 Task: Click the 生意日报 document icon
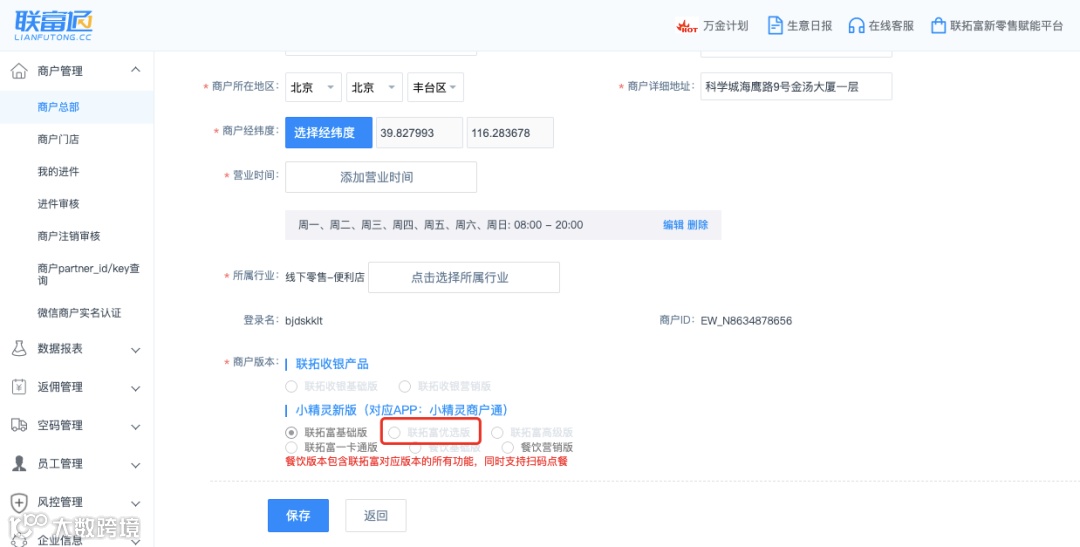(x=775, y=25)
